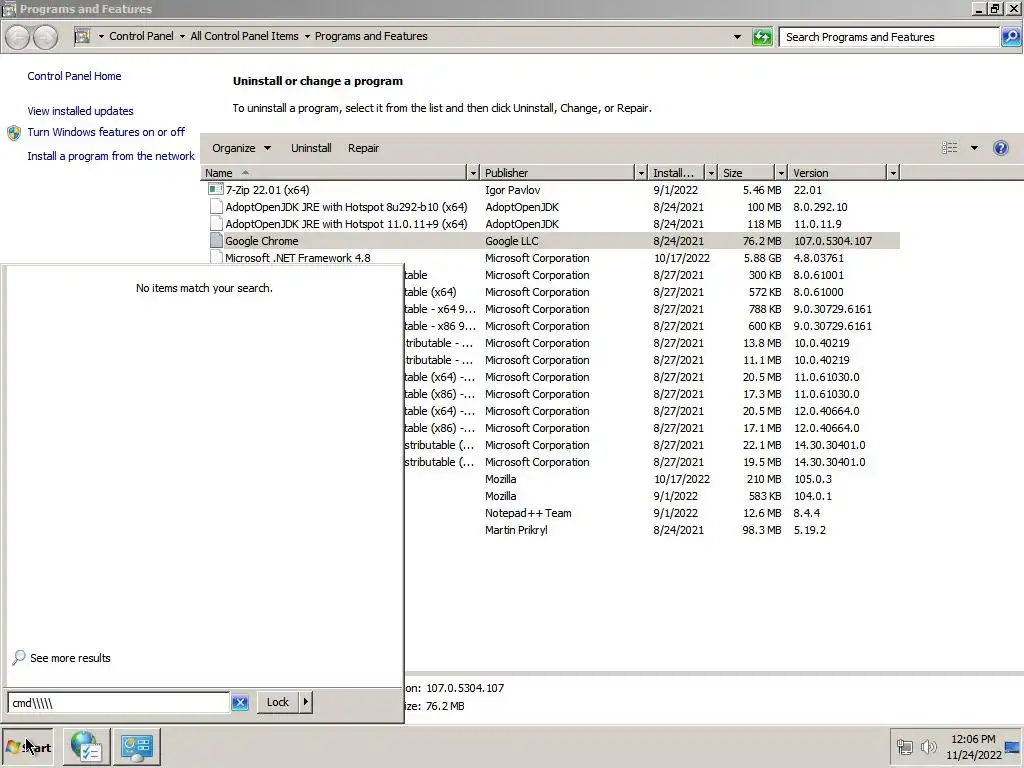Open the View installed updates link
This screenshot has height=768, width=1024.
[80, 111]
